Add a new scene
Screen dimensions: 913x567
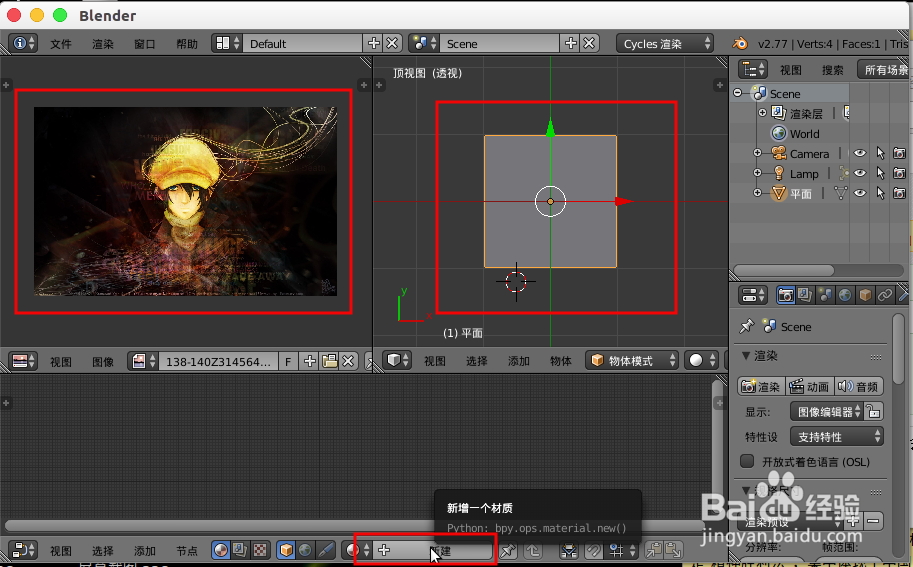571,44
